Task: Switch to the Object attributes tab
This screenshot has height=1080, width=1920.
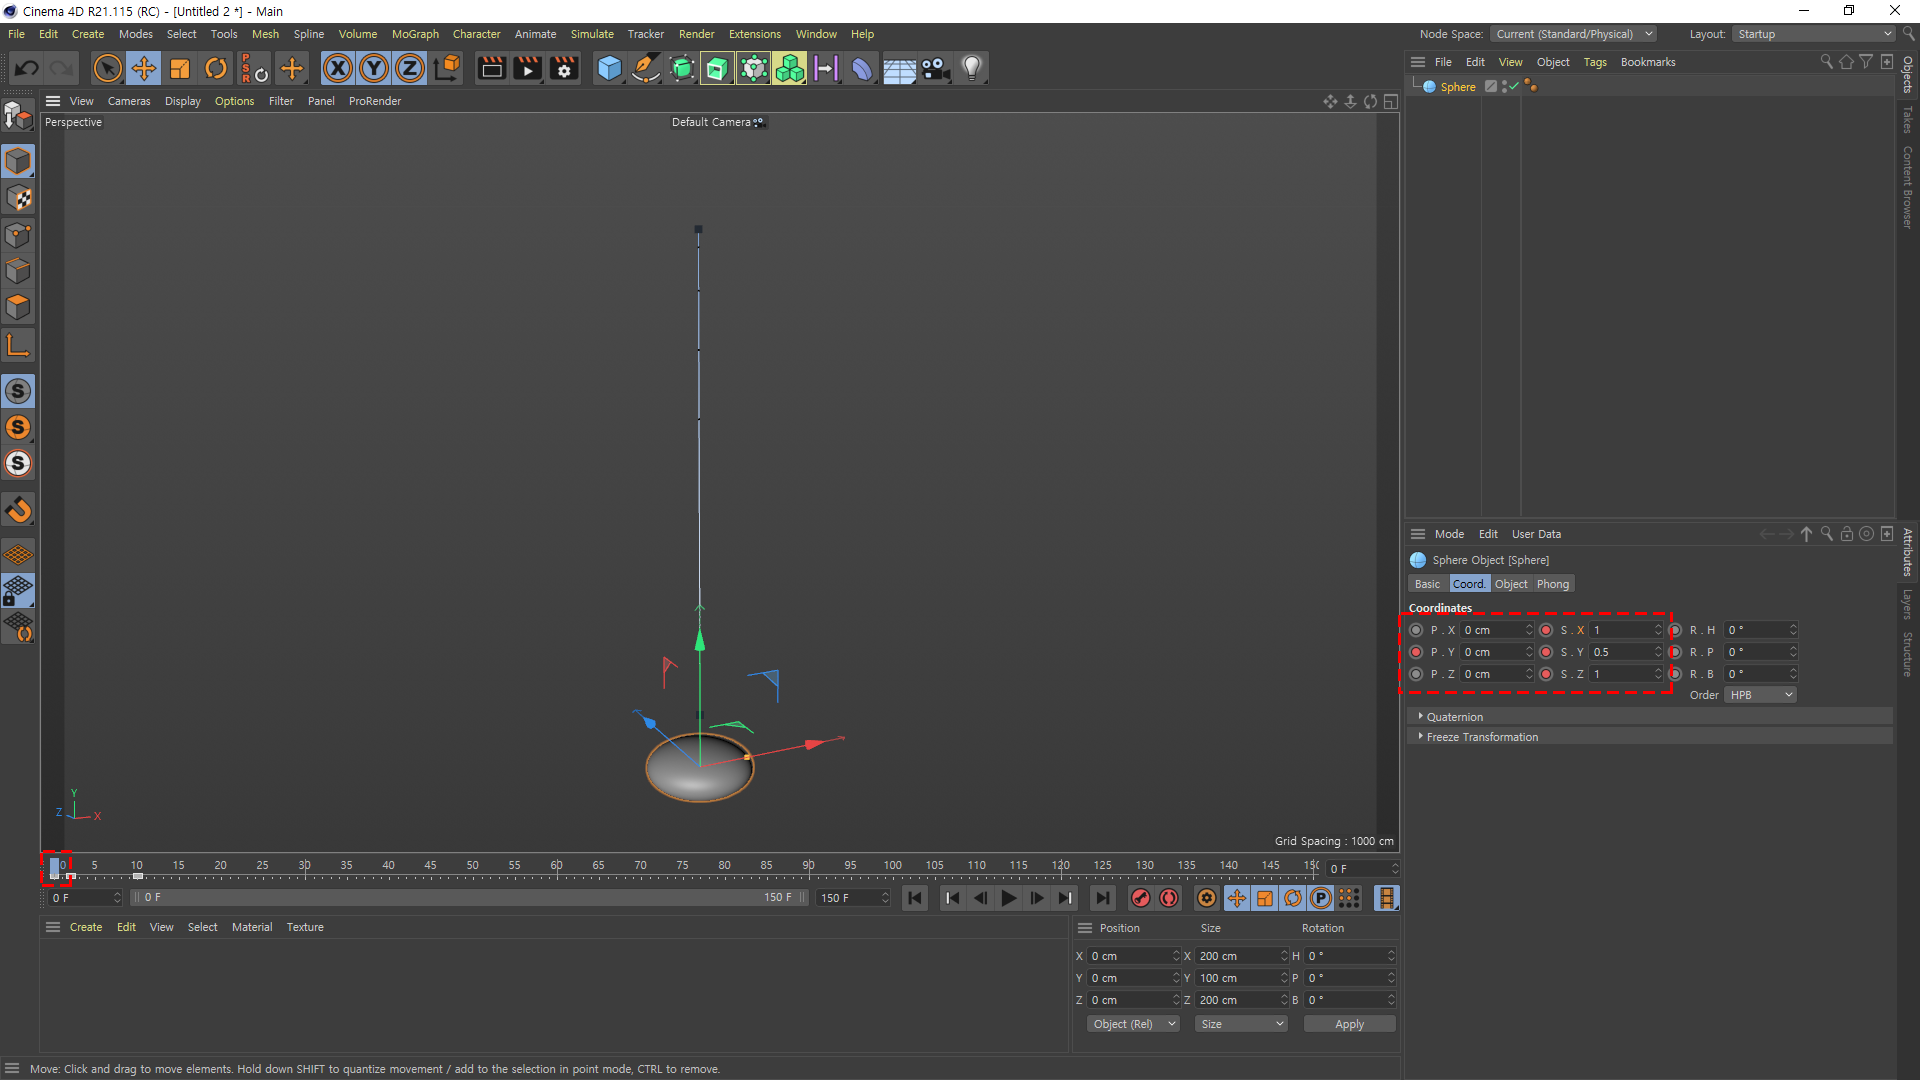Action: (x=1510, y=584)
